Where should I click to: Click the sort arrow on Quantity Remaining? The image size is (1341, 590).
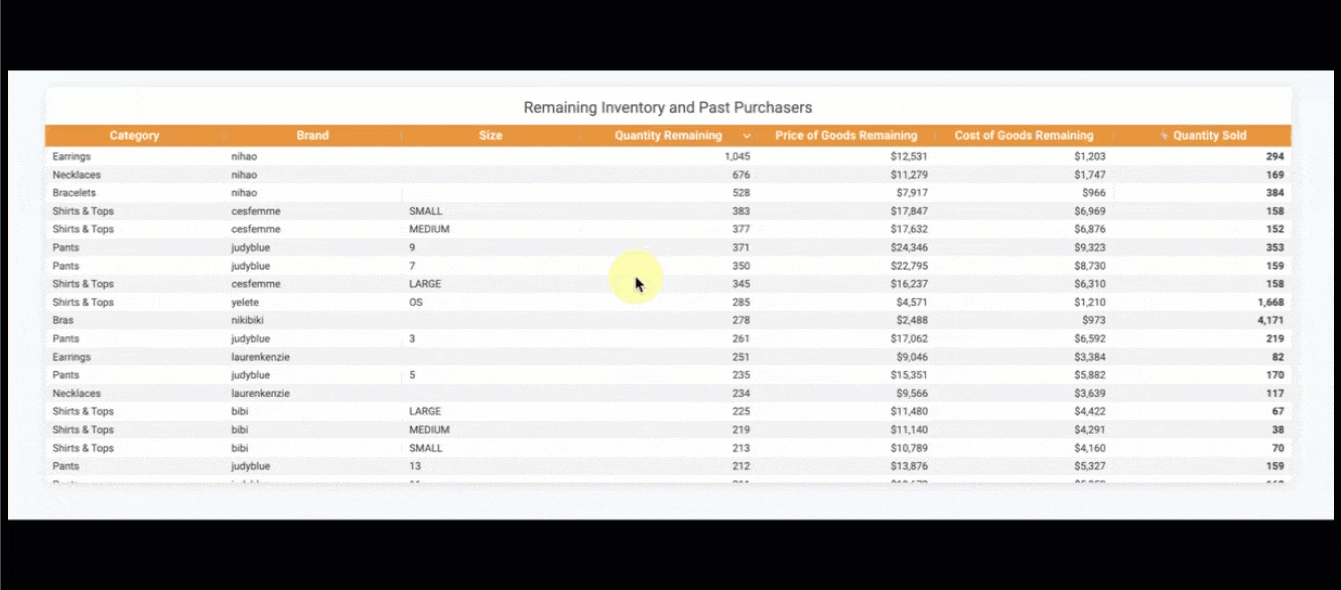click(747, 136)
